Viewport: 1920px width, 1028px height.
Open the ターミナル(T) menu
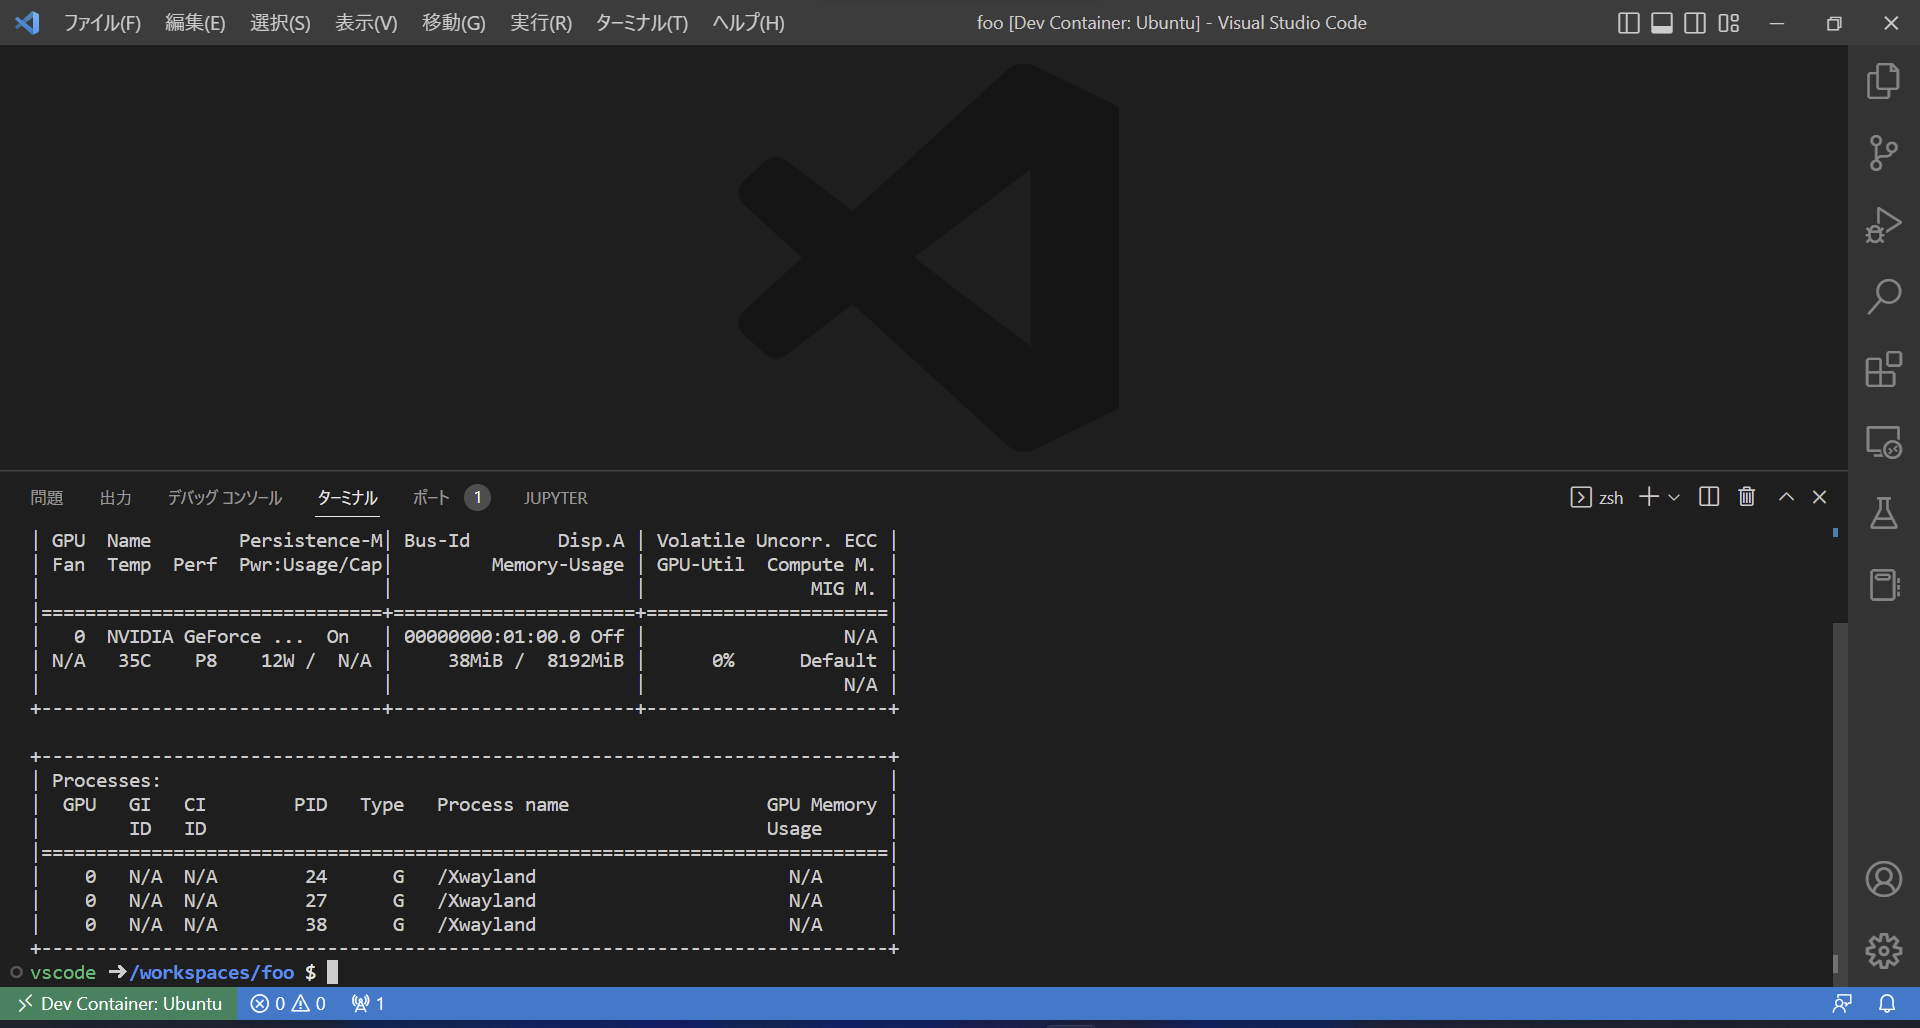(642, 23)
